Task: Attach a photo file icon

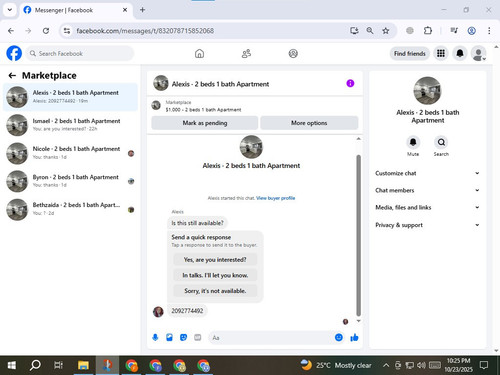Action: point(169,338)
